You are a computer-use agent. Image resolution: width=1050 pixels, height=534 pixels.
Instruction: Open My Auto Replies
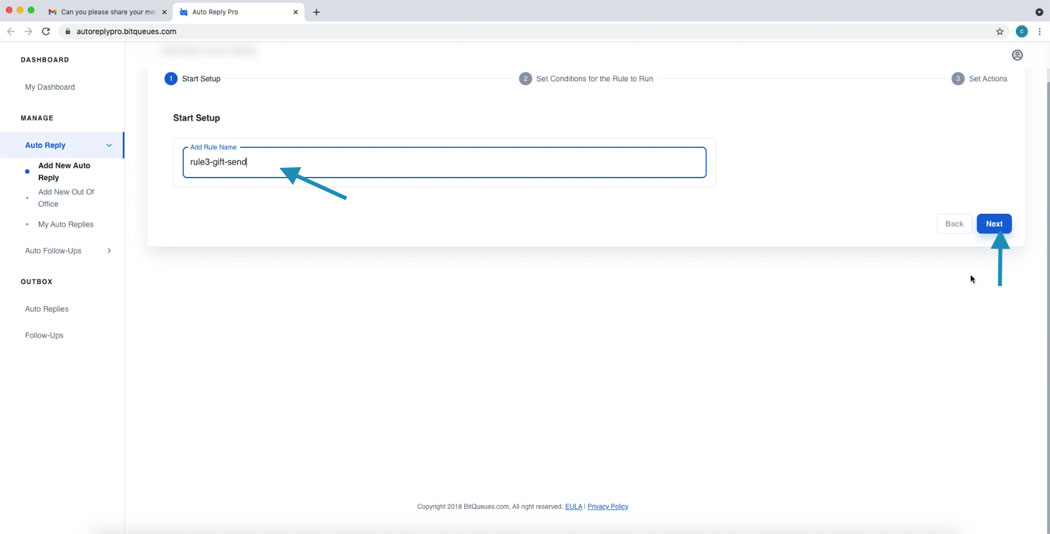click(x=66, y=224)
